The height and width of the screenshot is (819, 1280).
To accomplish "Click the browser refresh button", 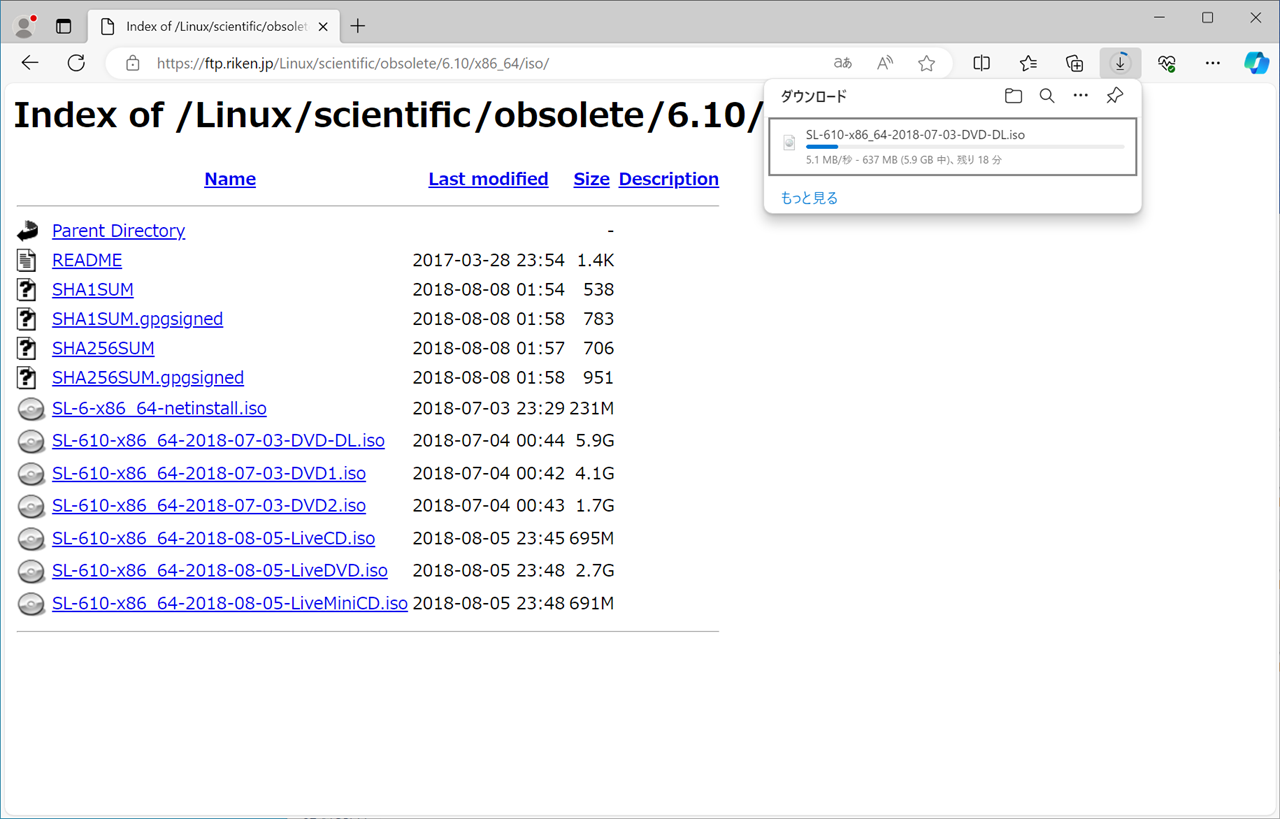I will coord(76,63).
